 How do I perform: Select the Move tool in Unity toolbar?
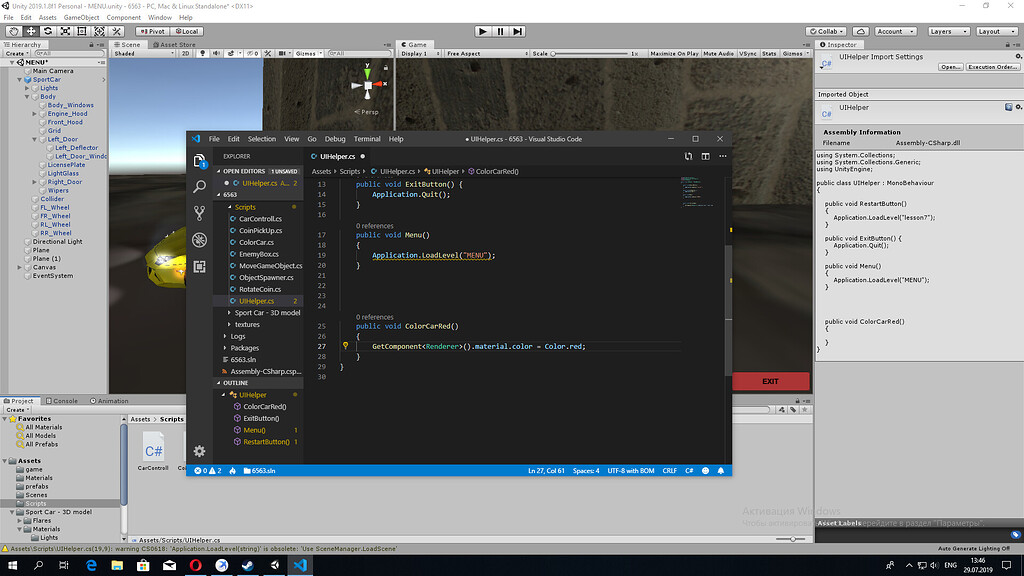31,31
